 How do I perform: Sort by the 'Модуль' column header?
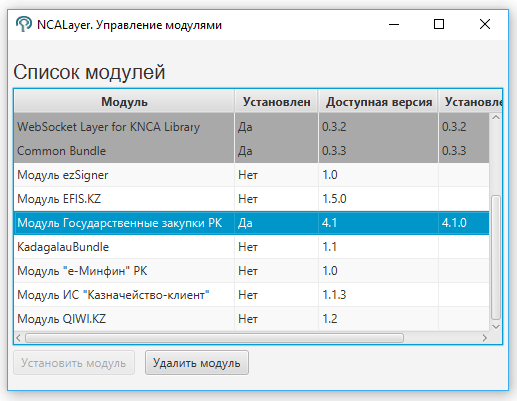124,102
